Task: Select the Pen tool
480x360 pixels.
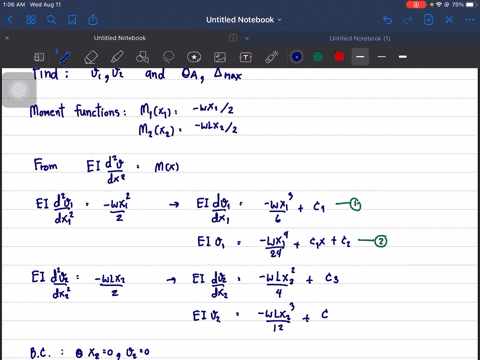Action: tap(65, 57)
